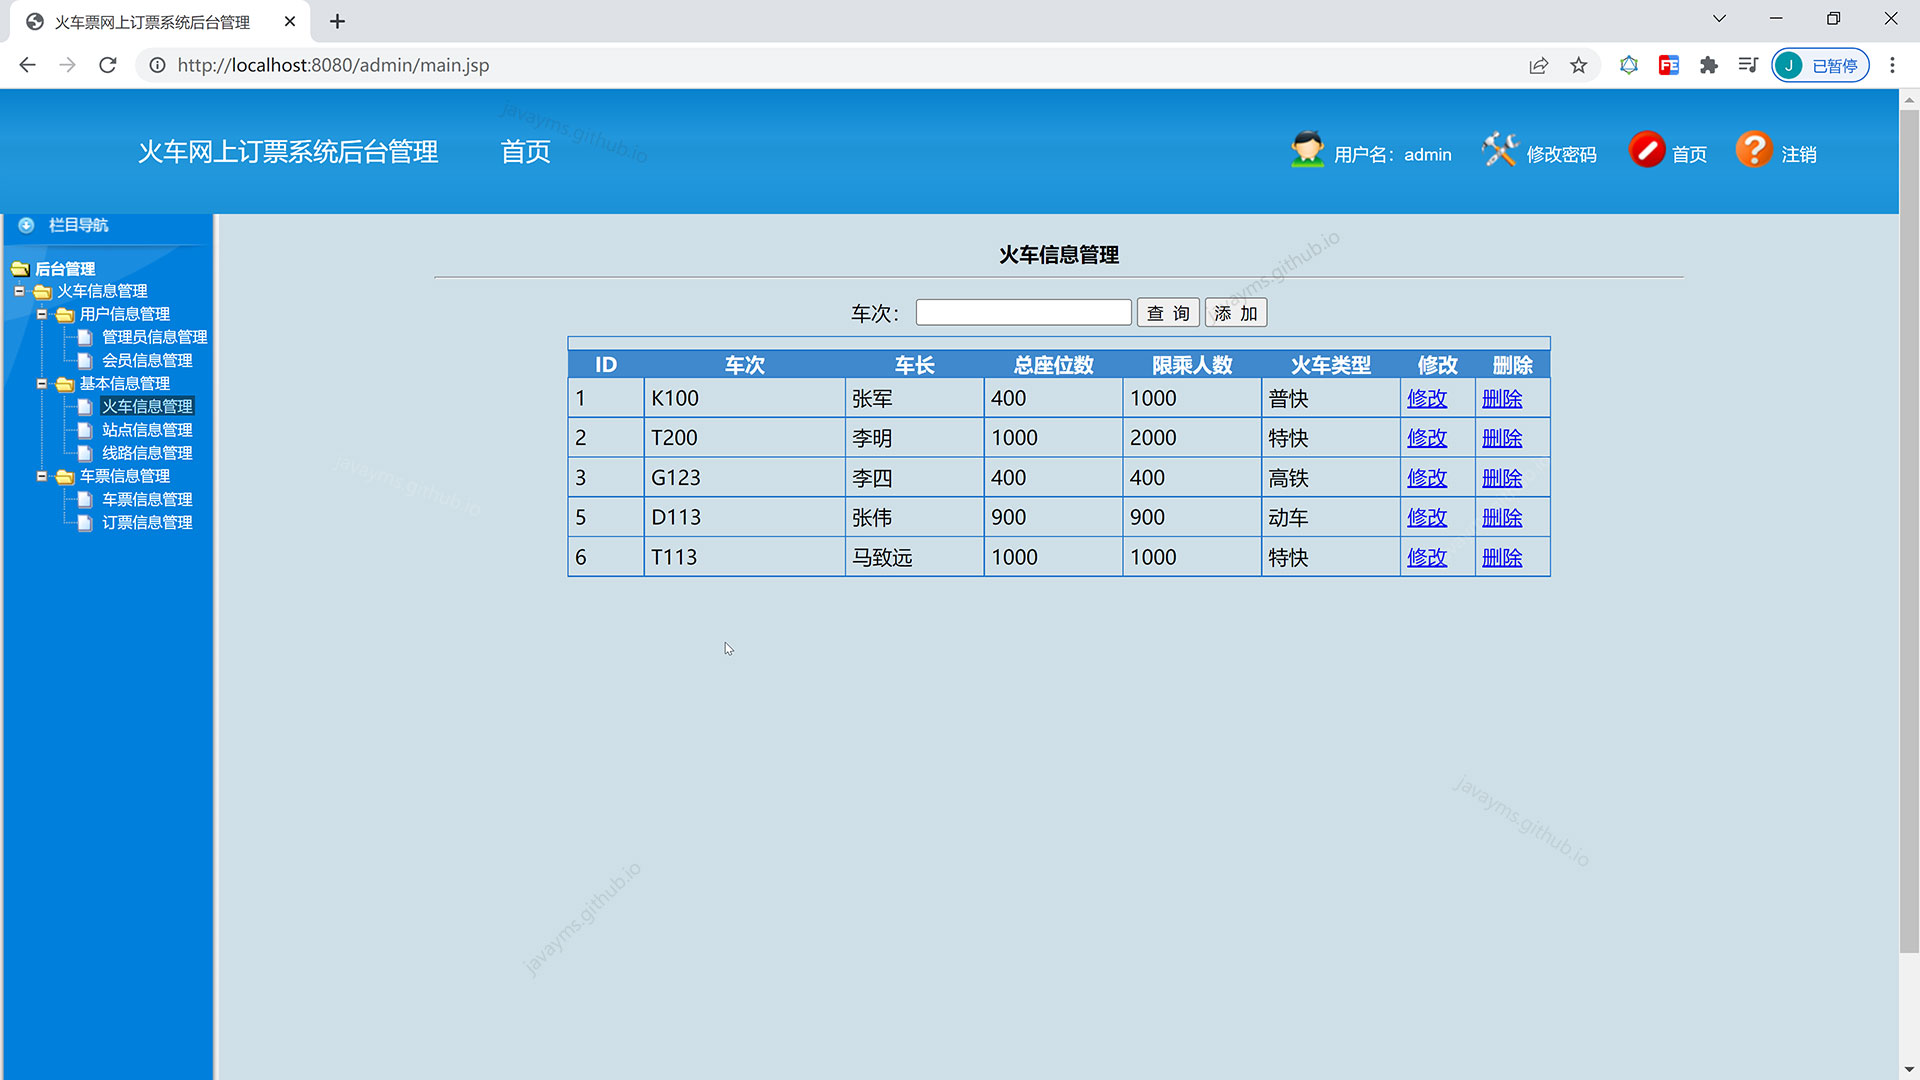Collapse the 用户信息管理 tree node
Image resolution: width=1920 pixels, height=1080 pixels.
42,314
